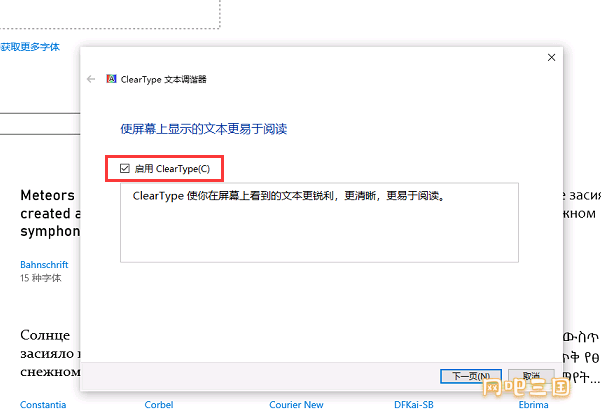Click the ClearType tuner app icon
Viewport: 601px width, 412px height.
point(111,79)
